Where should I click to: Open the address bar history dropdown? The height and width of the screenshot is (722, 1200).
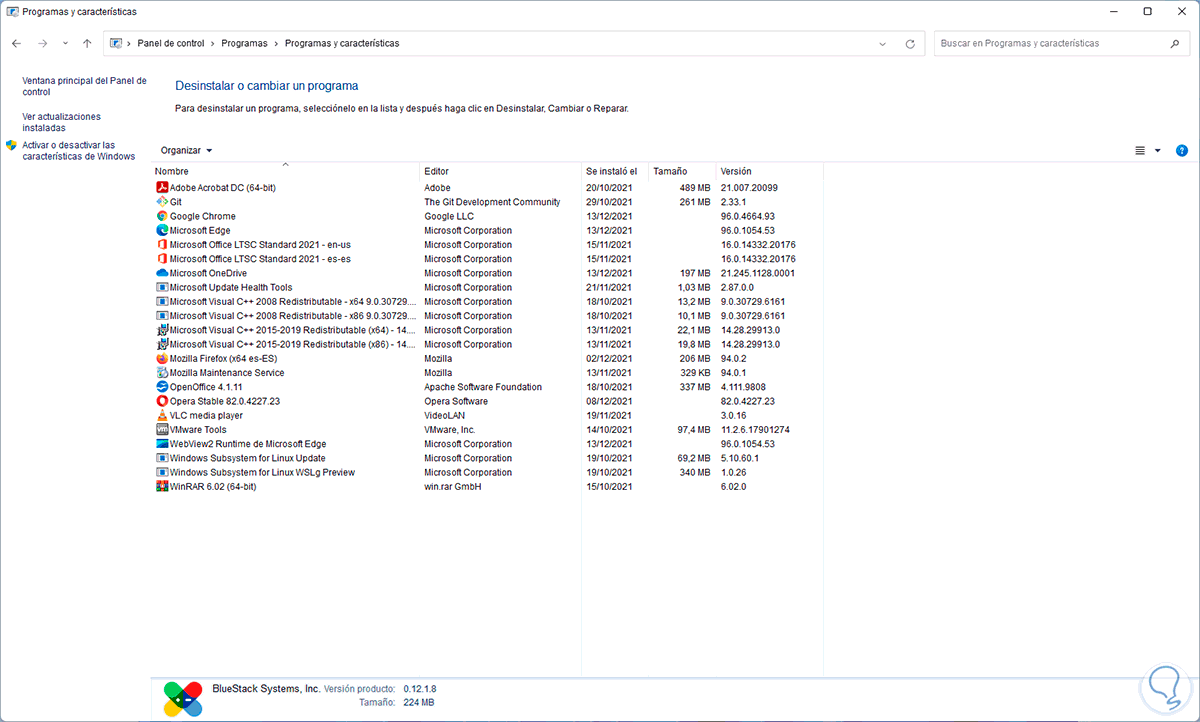(883, 44)
